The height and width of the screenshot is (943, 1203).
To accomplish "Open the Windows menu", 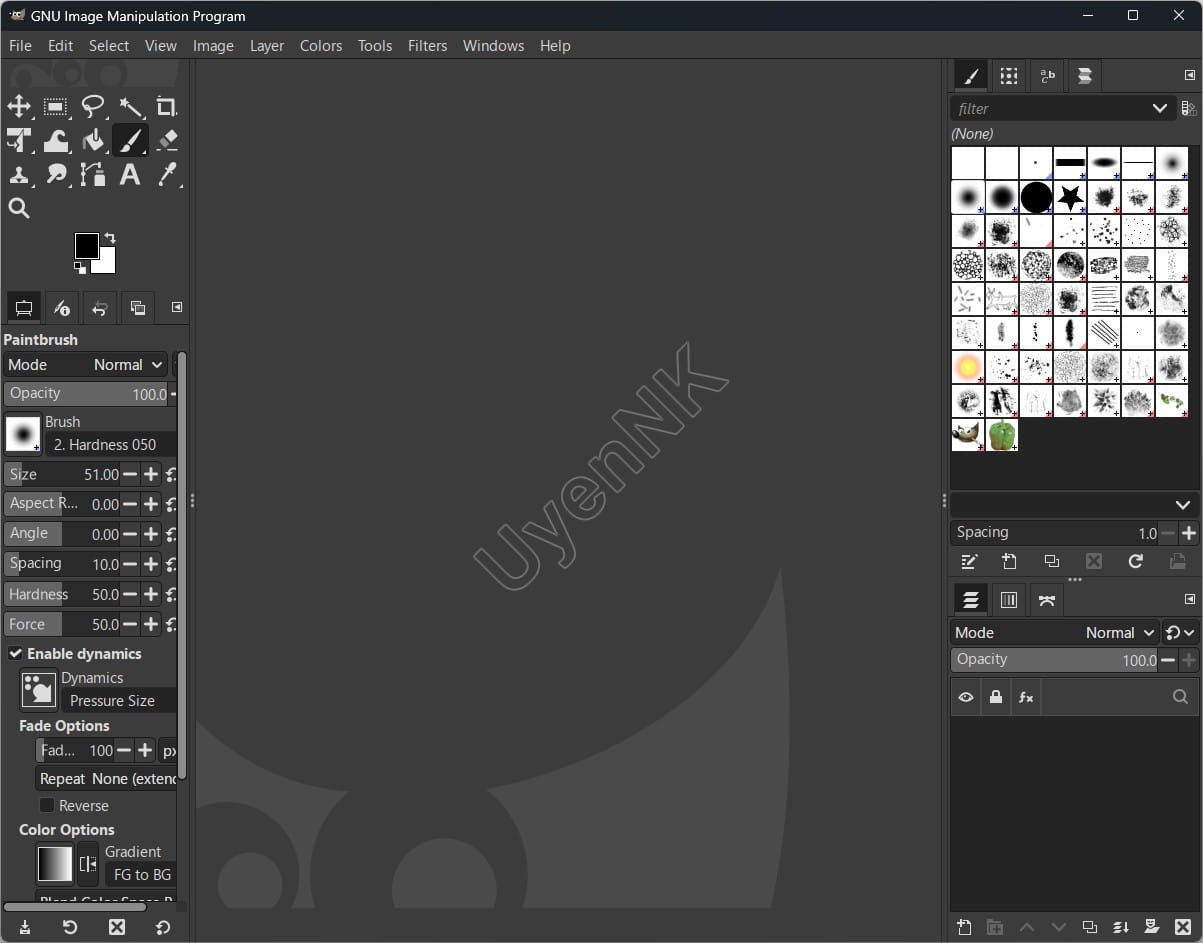I will pyautogui.click(x=493, y=46).
